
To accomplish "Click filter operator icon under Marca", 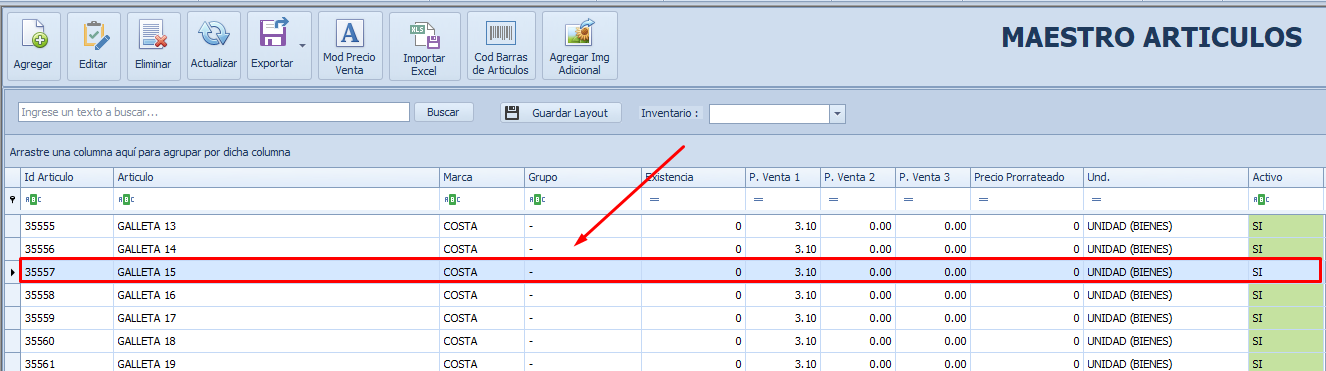I will click(x=451, y=200).
